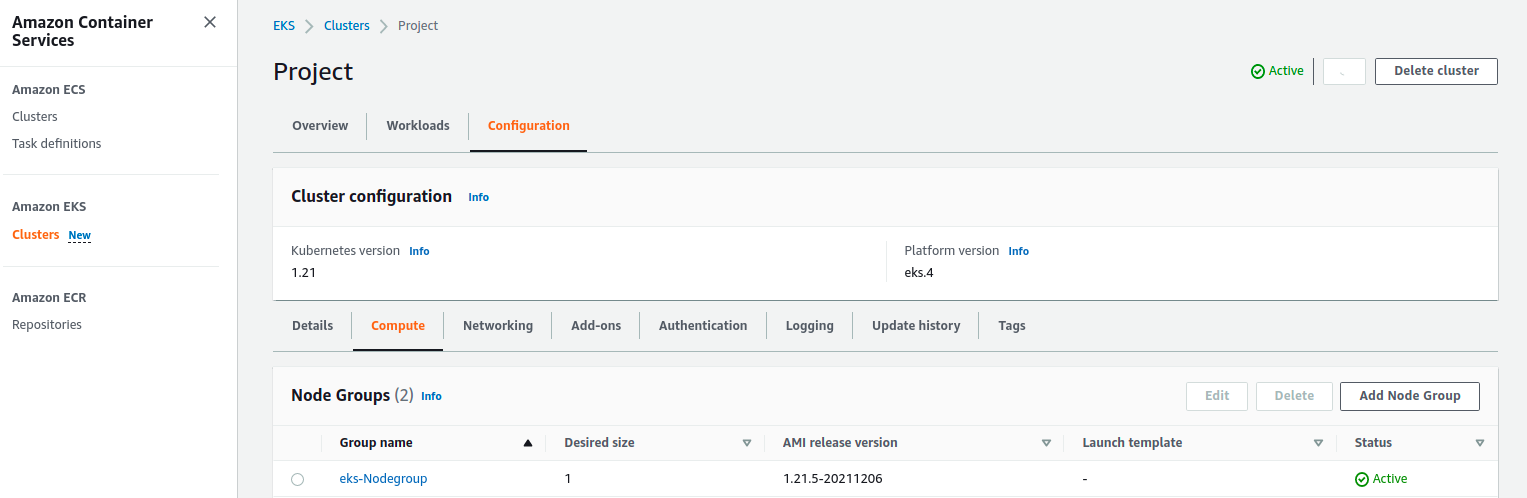The image size is (1527, 498).
Task: Click the New badge next to EKS Clusters
Action: [79, 236]
